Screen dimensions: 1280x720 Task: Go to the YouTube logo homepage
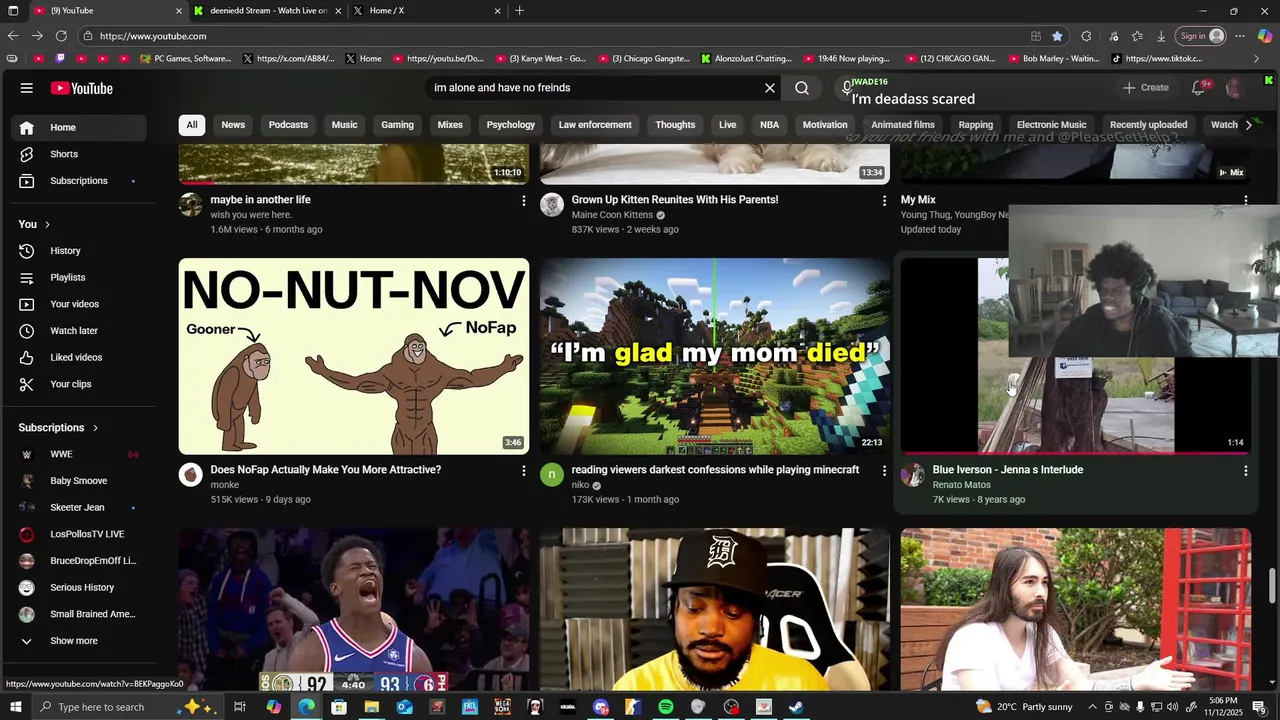[82, 88]
